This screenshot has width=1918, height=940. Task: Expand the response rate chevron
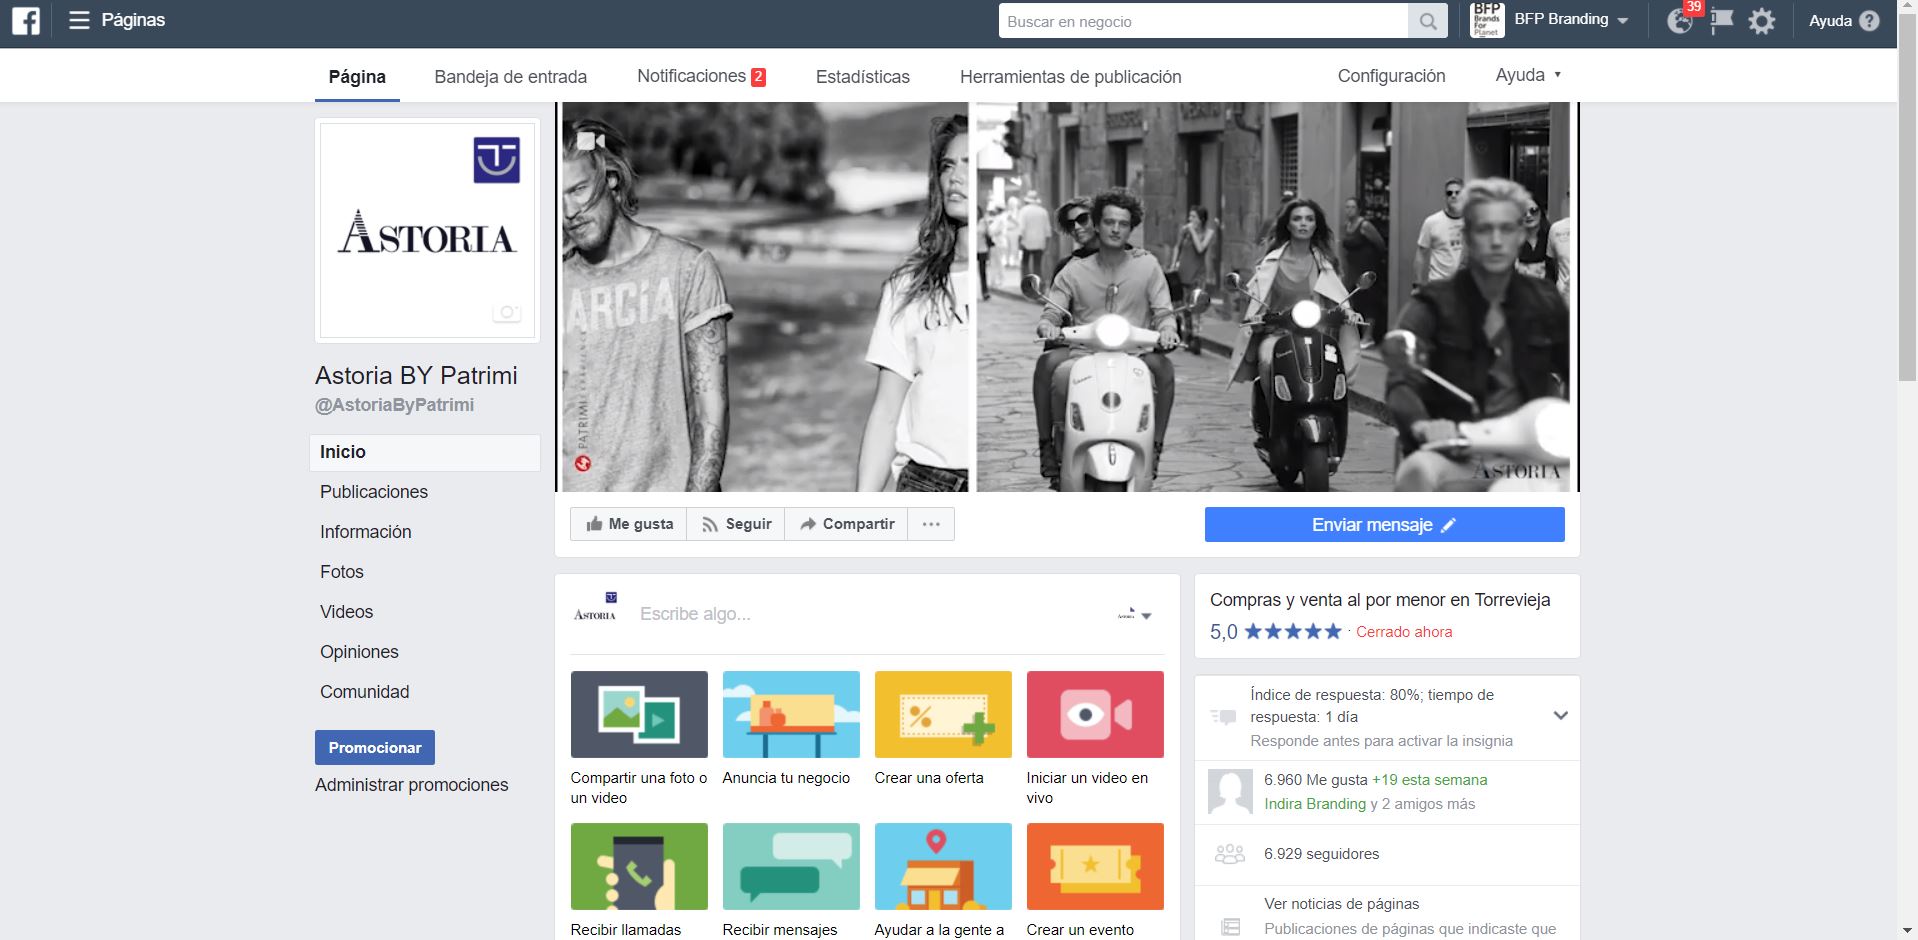[x=1560, y=716]
